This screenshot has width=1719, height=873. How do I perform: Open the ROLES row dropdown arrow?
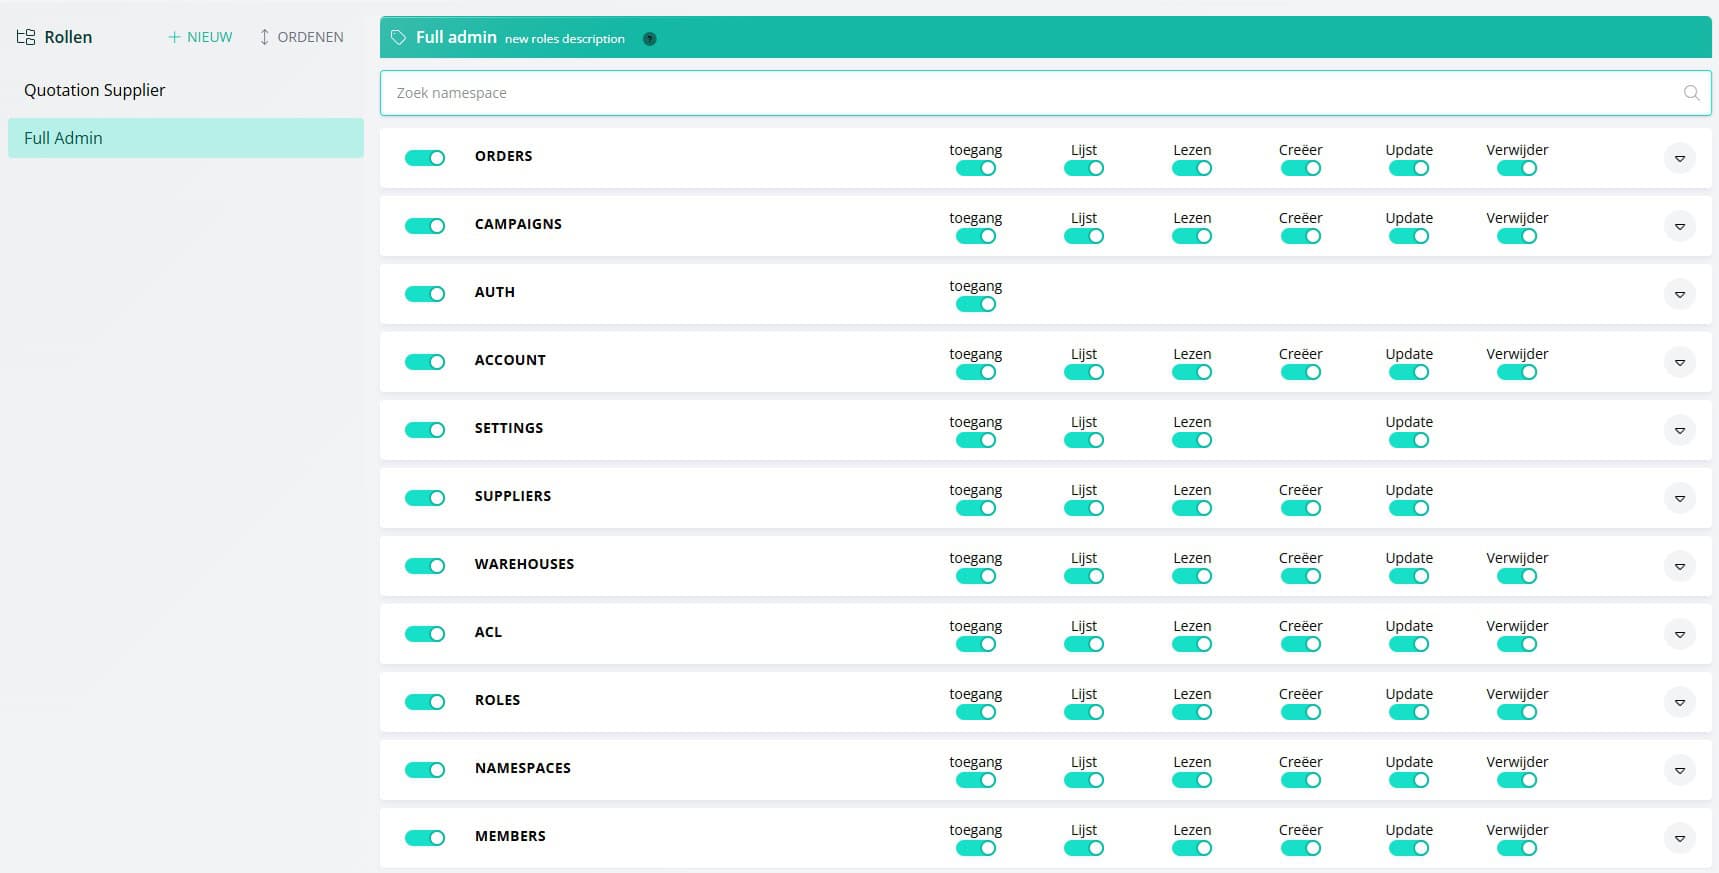point(1679,702)
